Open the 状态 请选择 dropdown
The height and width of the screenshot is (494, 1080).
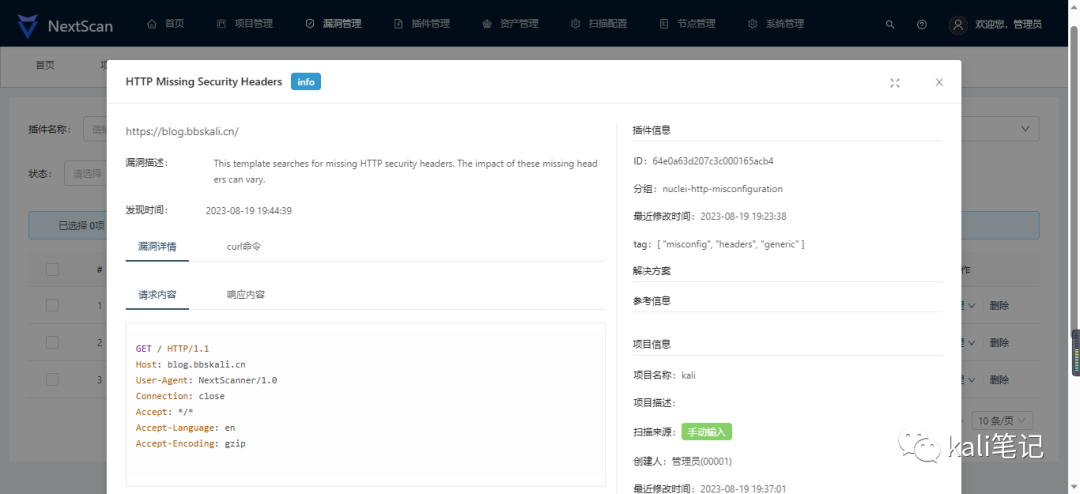pos(85,173)
